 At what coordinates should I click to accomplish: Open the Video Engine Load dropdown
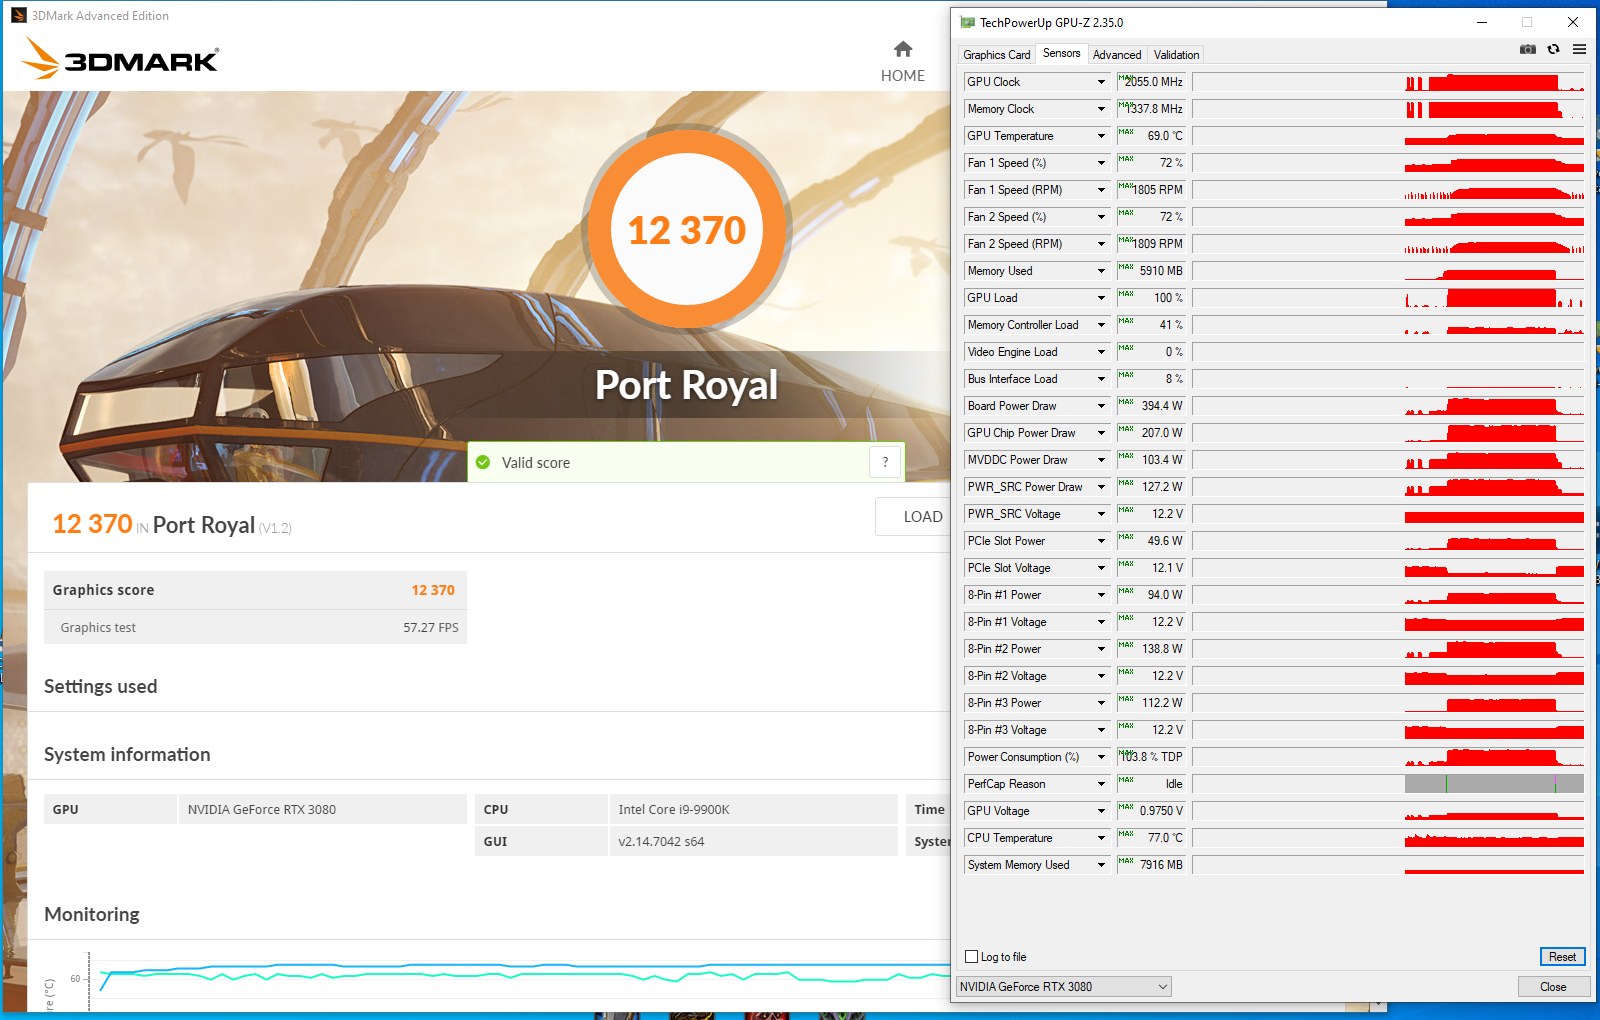1101,352
